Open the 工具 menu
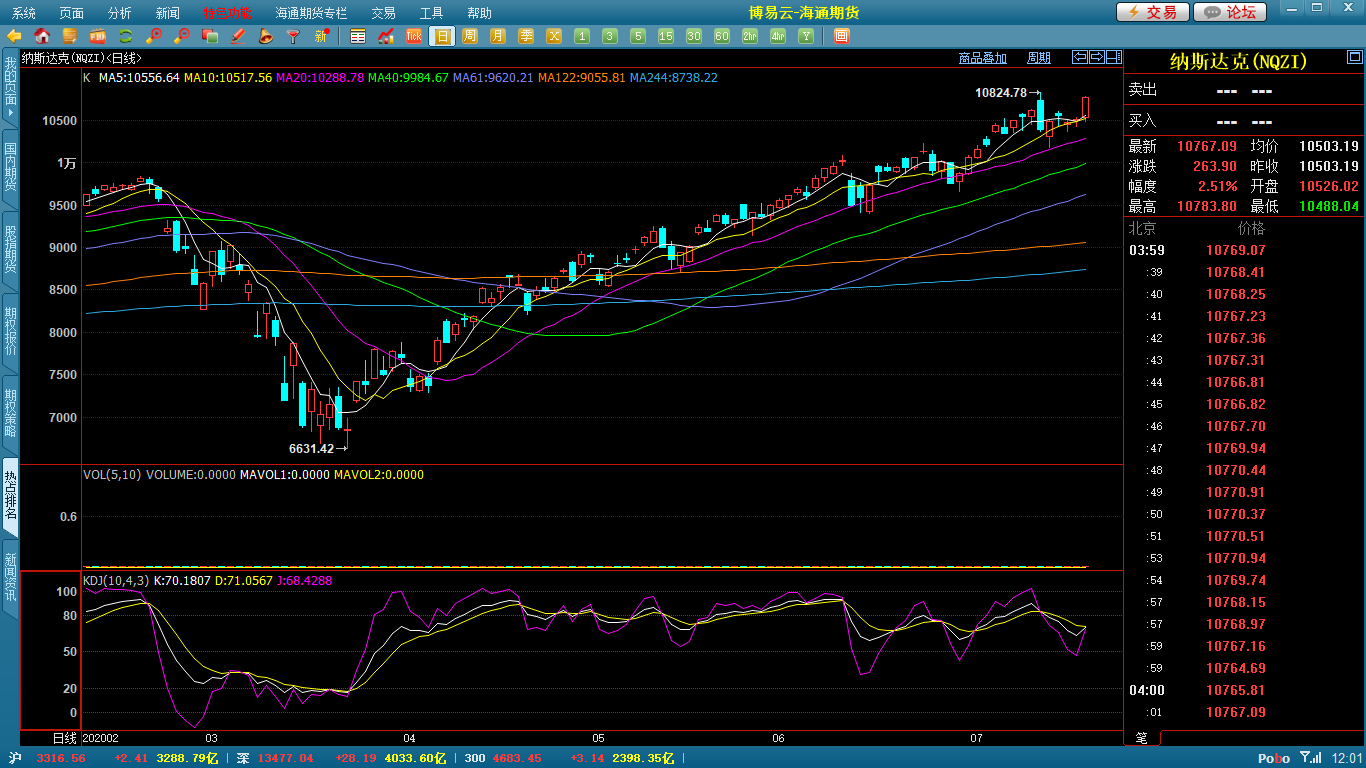Screen dimensions: 1366x768 coord(431,13)
